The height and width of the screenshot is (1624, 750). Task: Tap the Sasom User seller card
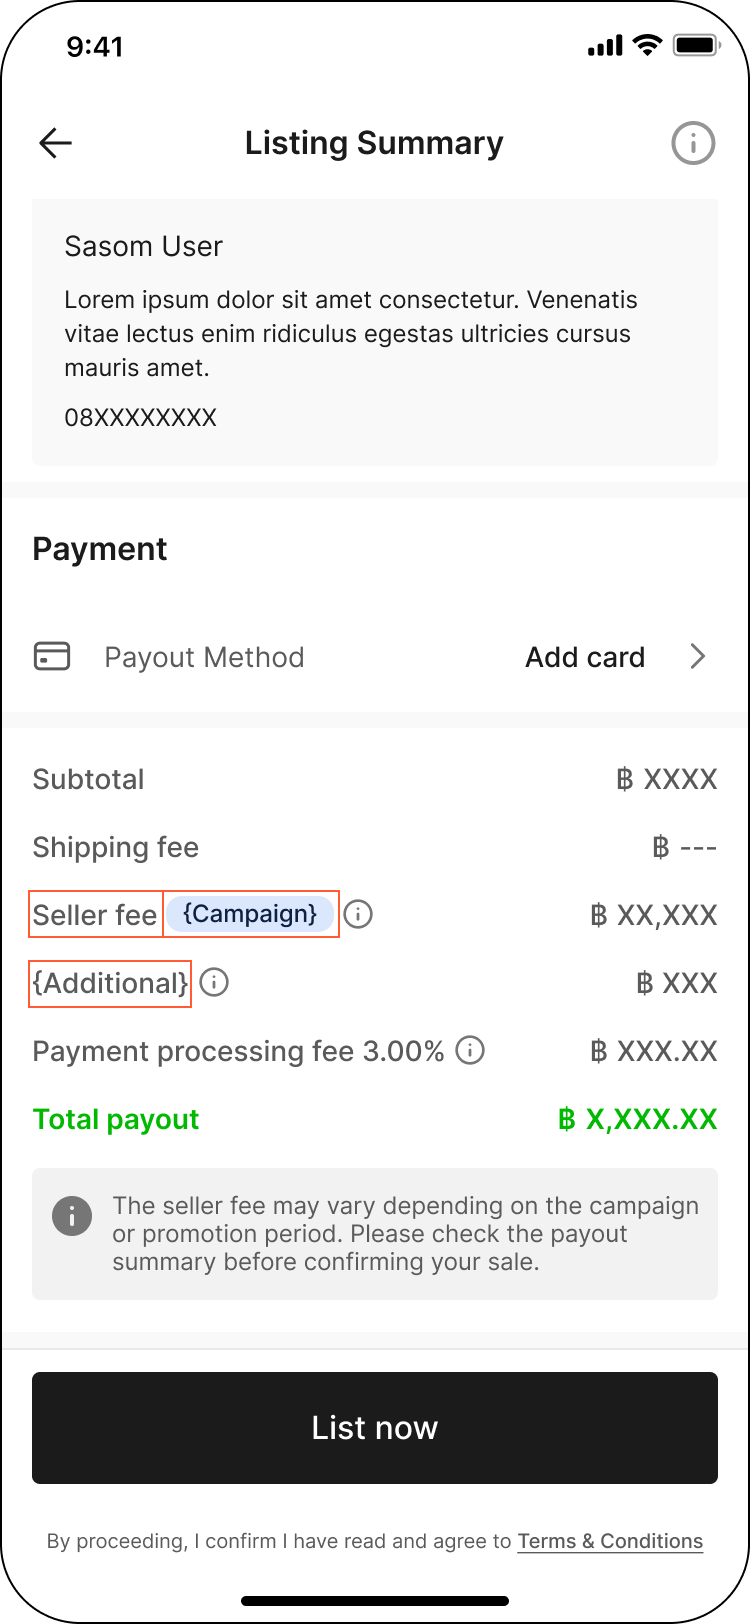[x=375, y=331]
